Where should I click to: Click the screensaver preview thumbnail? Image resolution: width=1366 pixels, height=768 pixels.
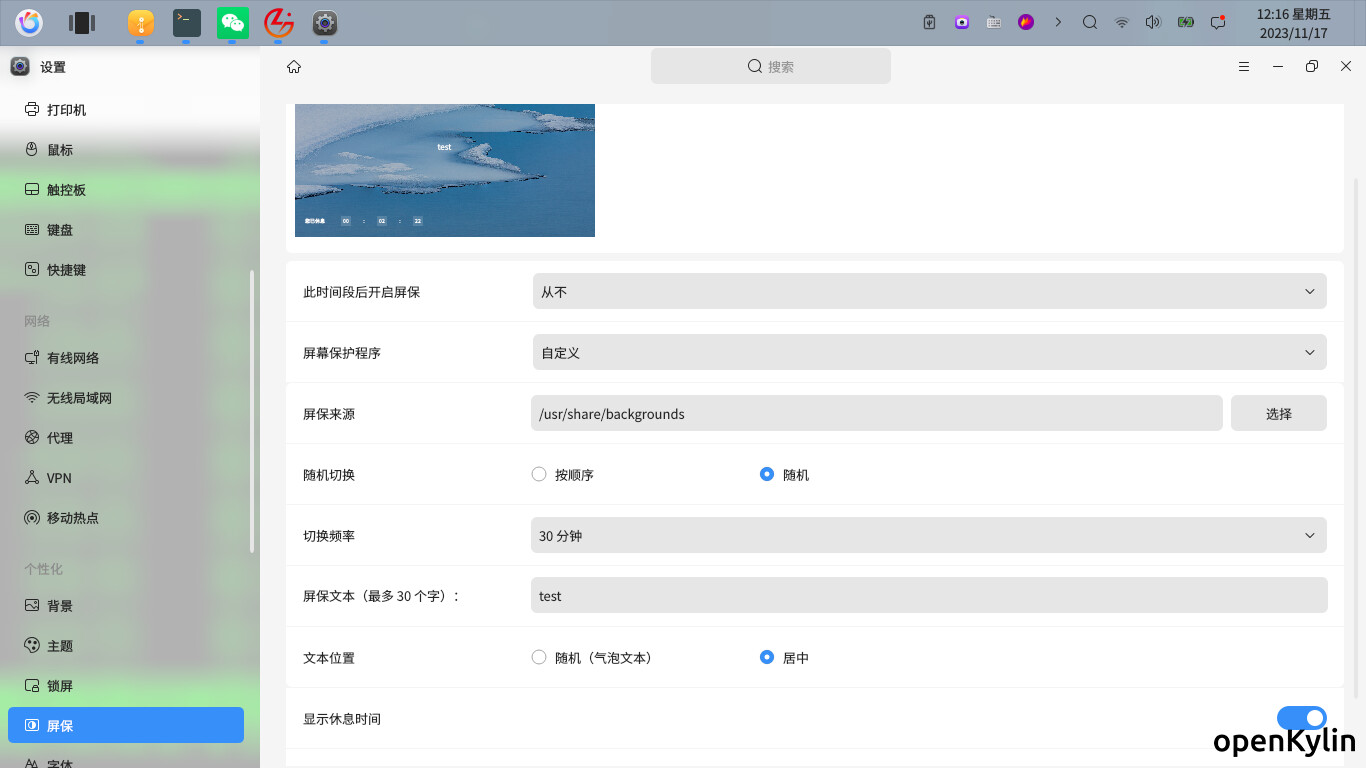tap(445, 170)
